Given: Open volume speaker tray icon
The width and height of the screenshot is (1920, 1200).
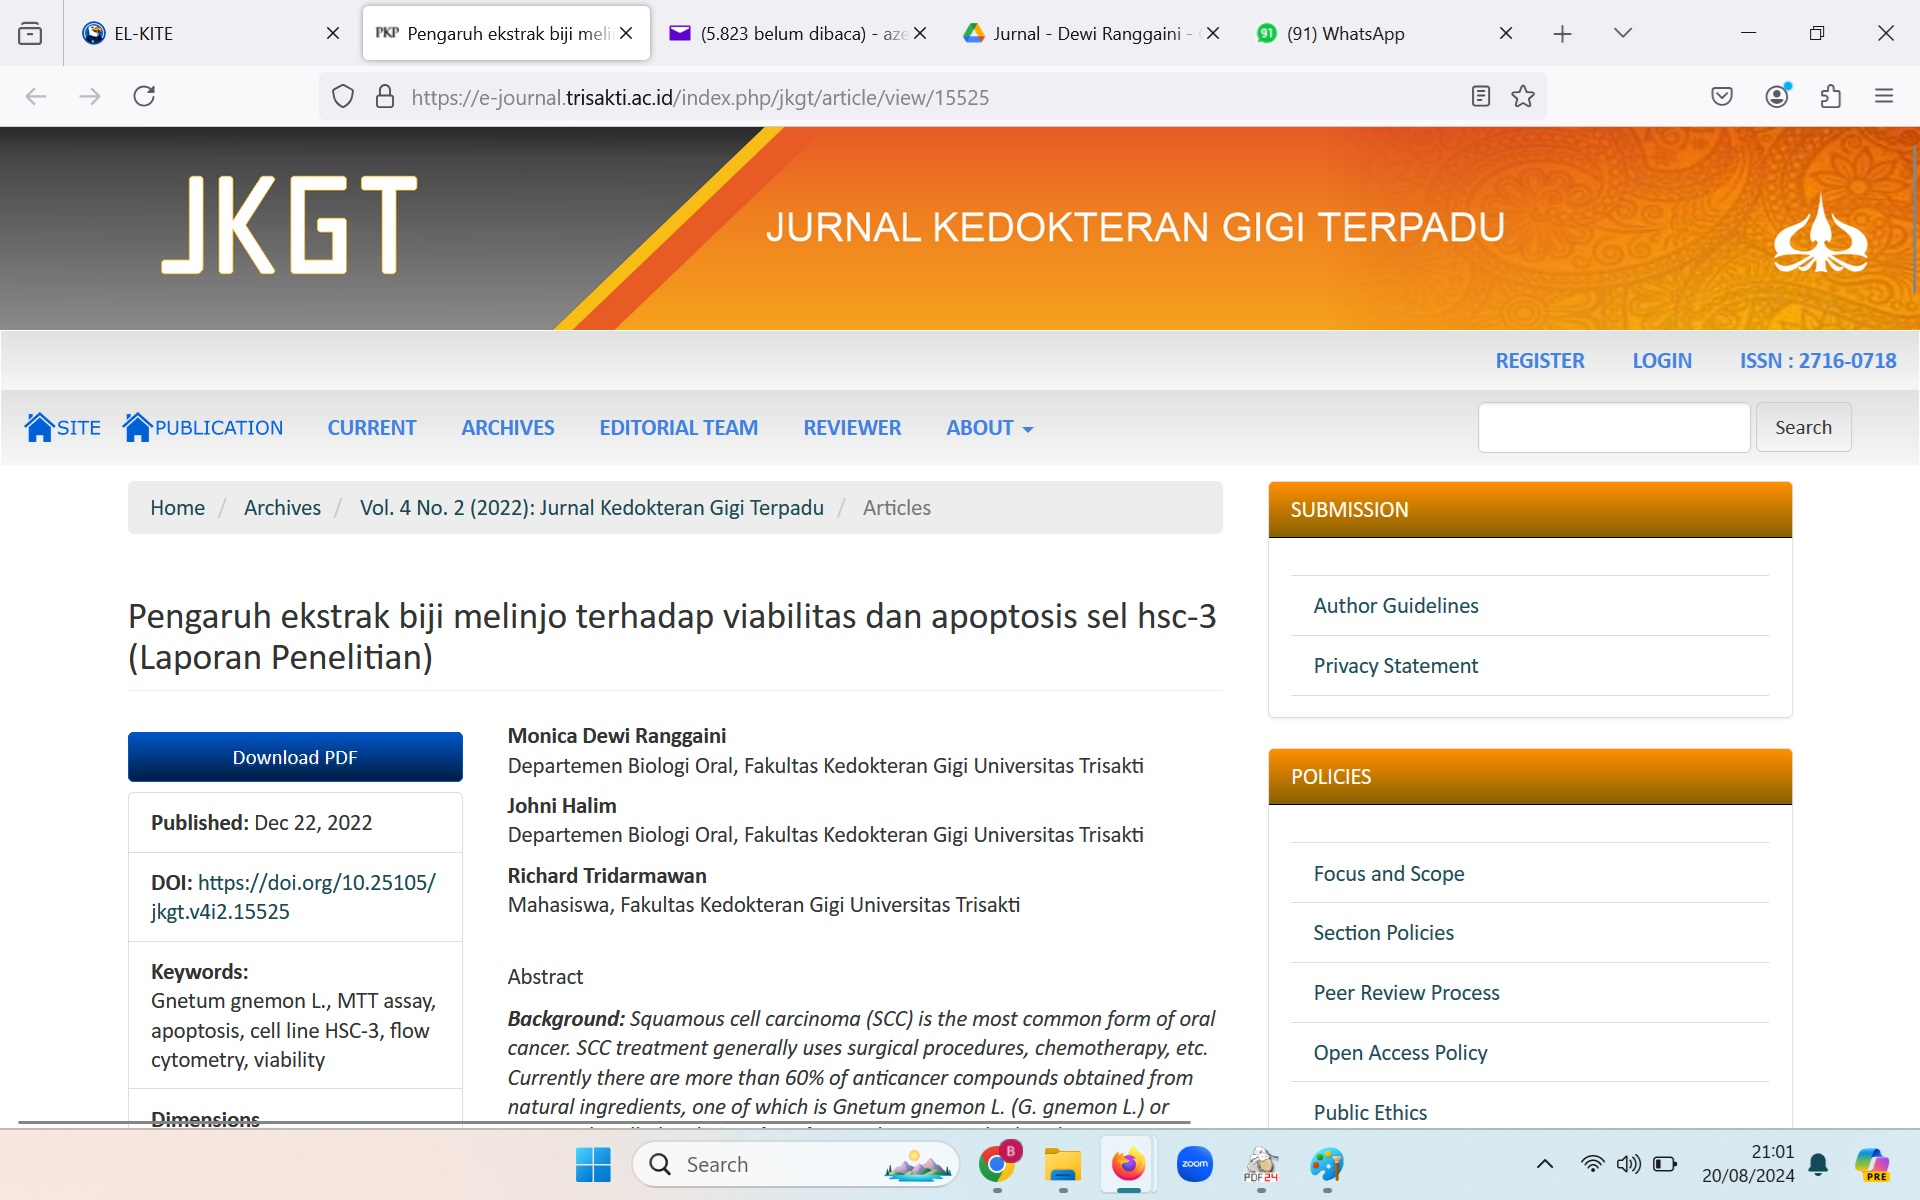Looking at the screenshot, I should [x=1628, y=1164].
